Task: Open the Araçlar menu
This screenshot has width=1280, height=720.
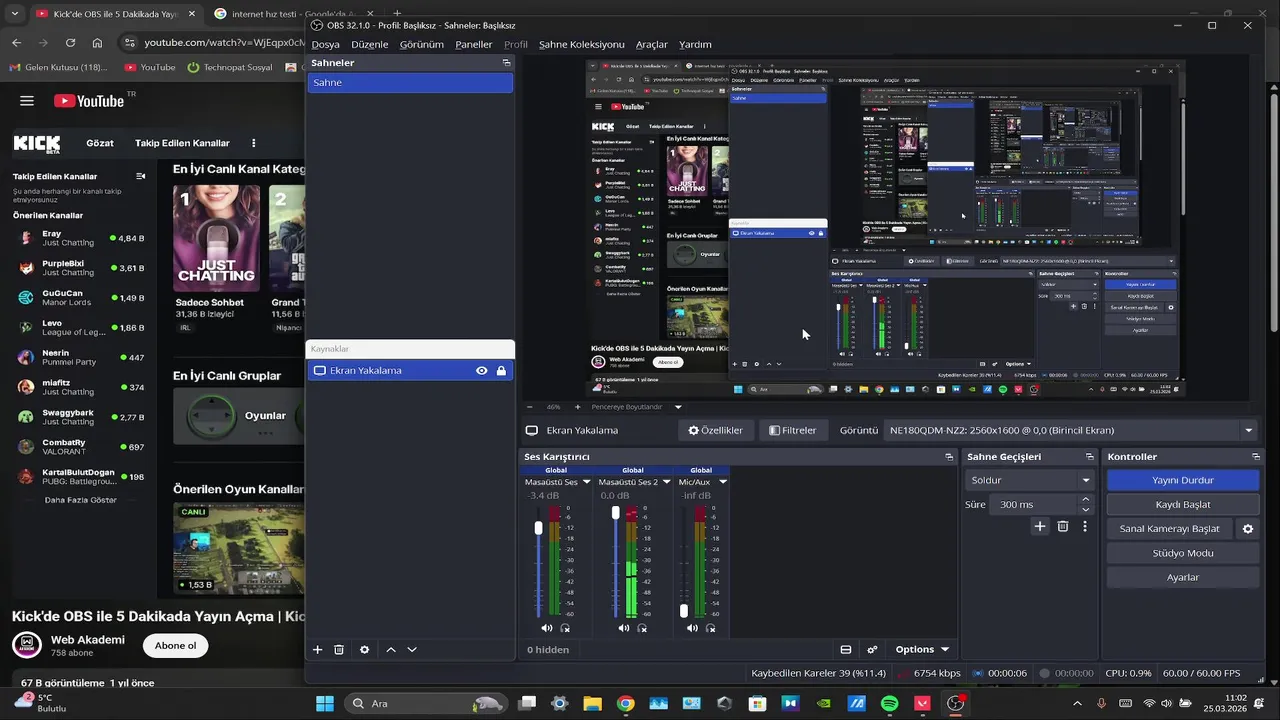Action: point(652,44)
